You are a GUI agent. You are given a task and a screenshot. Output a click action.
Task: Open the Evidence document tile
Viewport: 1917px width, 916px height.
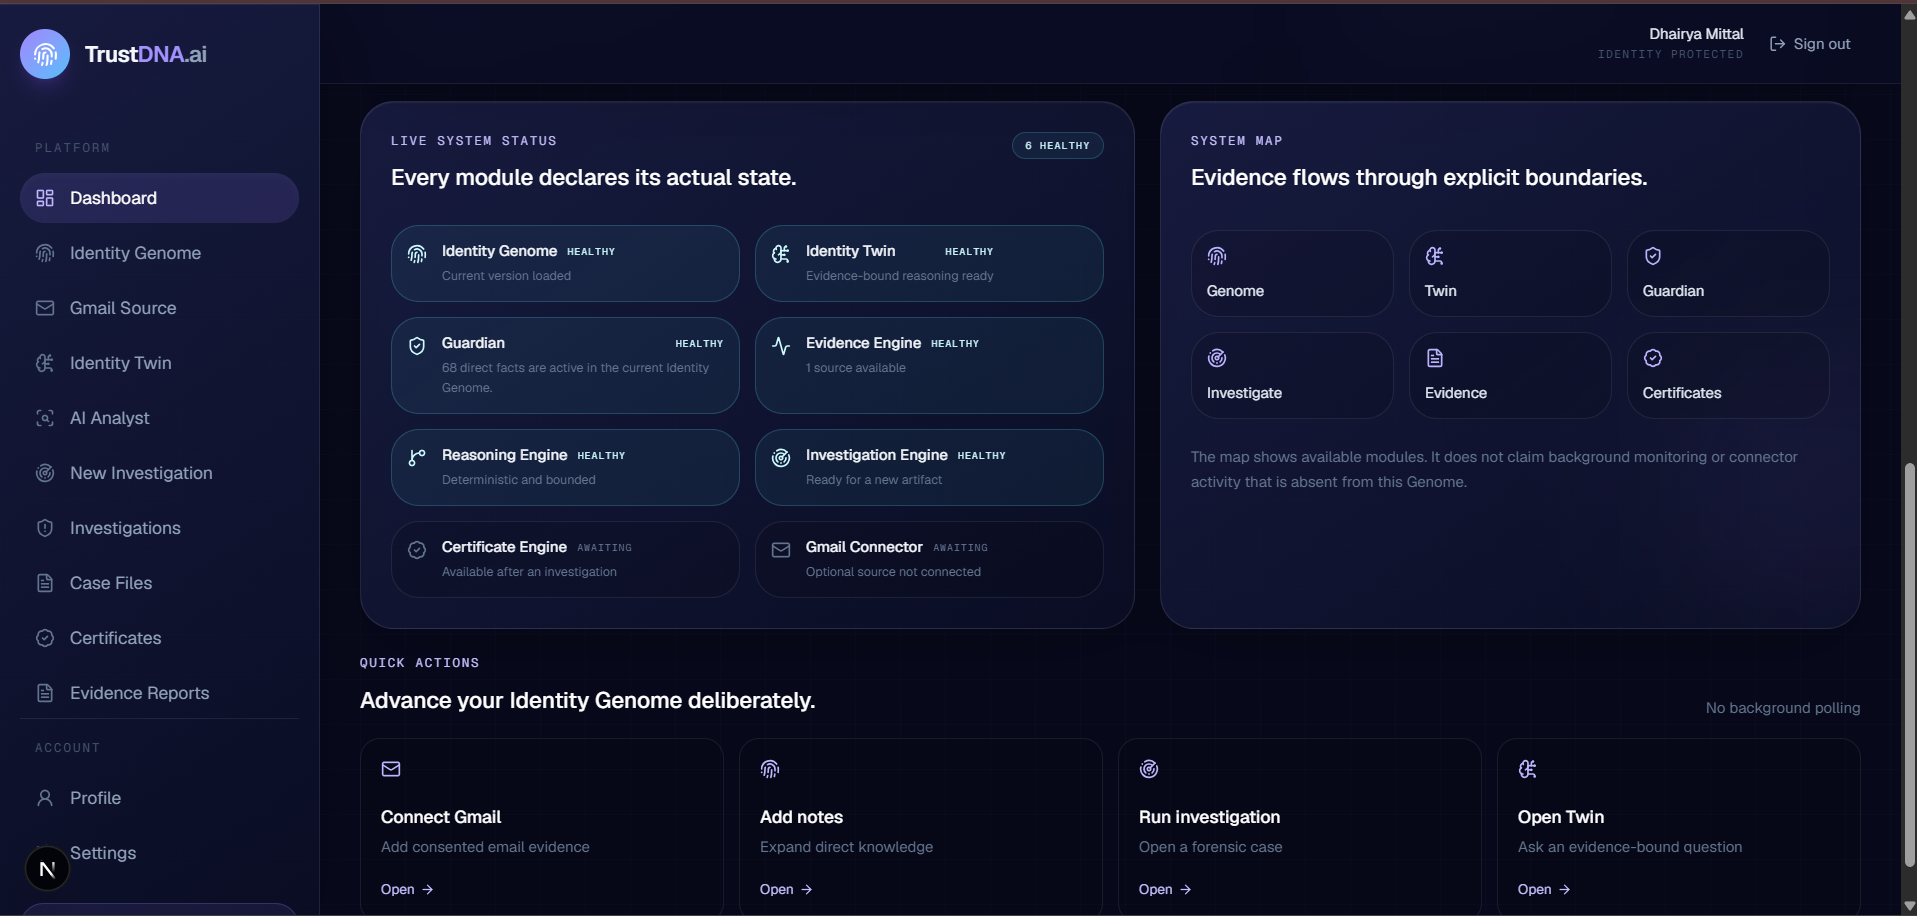click(x=1510, y=376)
